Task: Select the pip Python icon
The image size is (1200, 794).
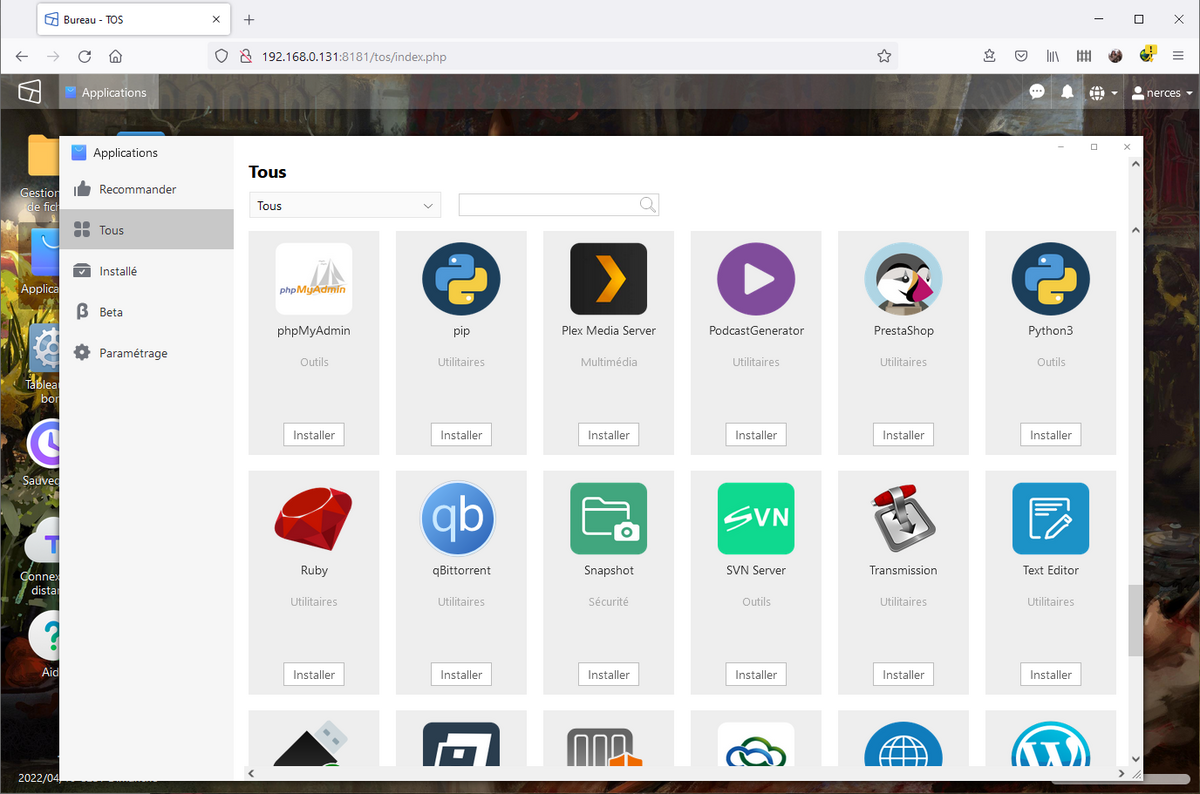Action: pyautogui.click(x=461, y=279)
